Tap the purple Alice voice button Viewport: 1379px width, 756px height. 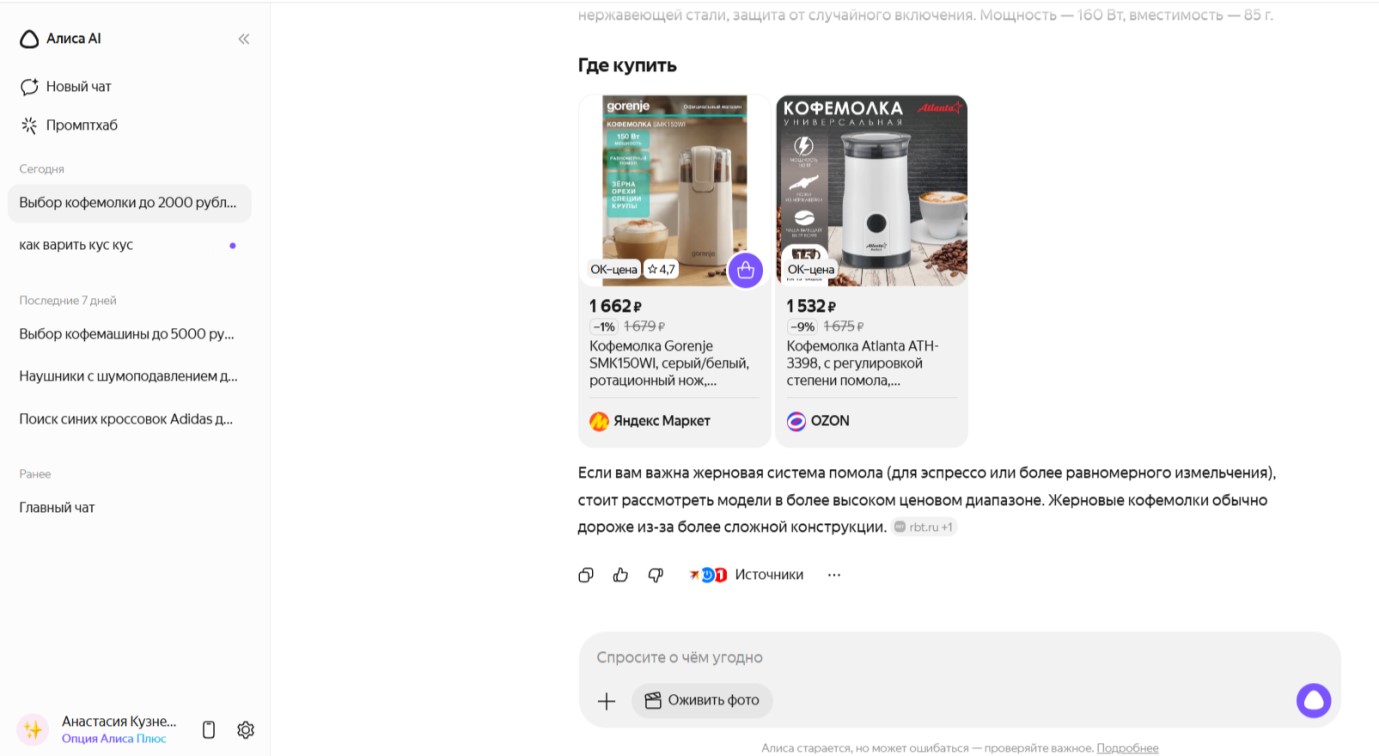click(x=1313, y=701)
